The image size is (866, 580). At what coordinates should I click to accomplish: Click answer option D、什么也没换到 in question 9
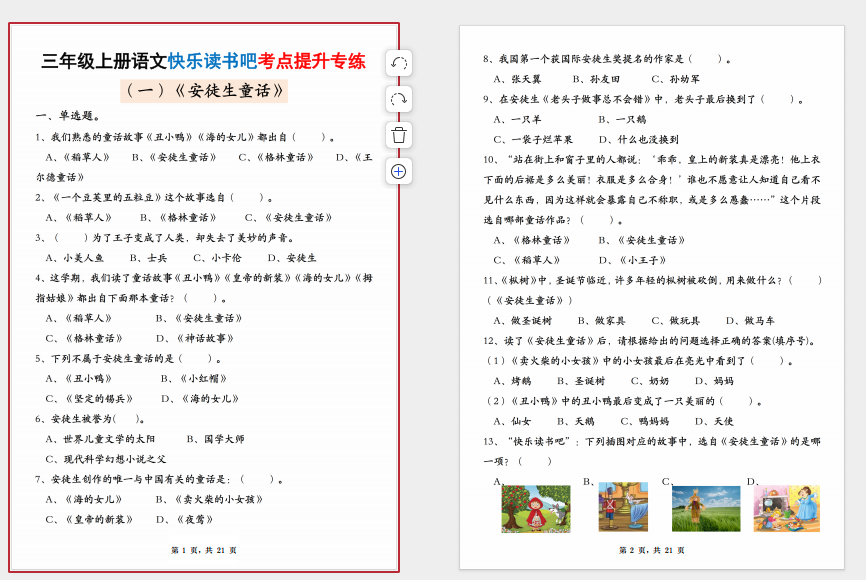(639, 139)
